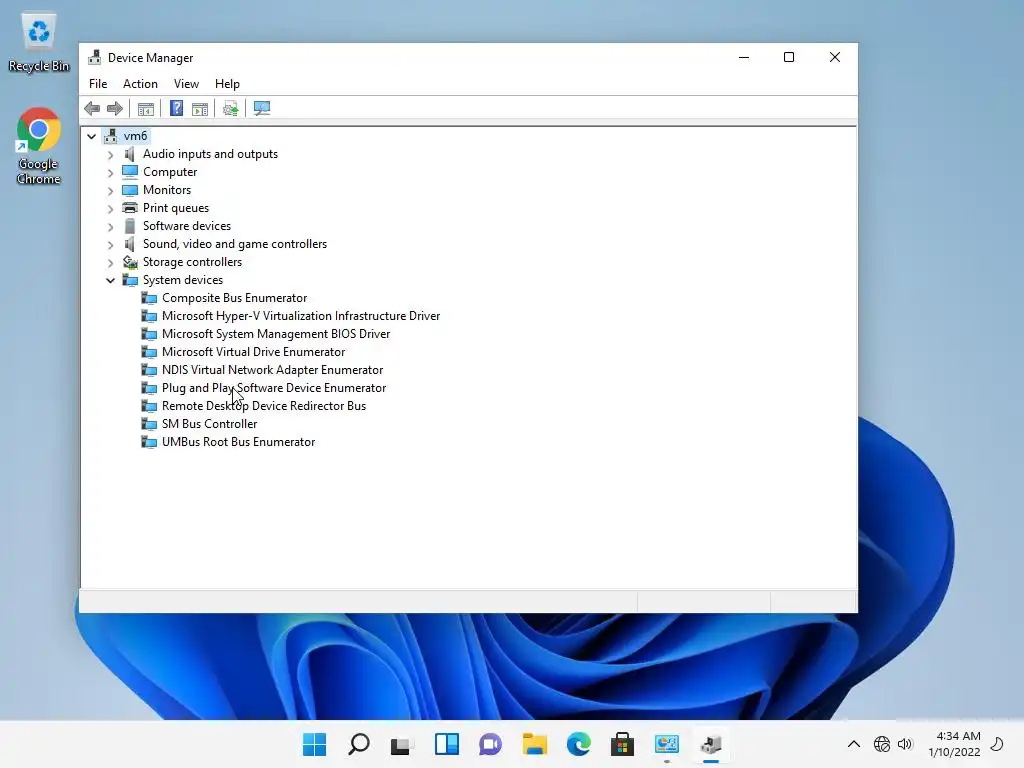
Task: Select Microsoft Virtual Drive Enumerator
Action: click(253, 352)
